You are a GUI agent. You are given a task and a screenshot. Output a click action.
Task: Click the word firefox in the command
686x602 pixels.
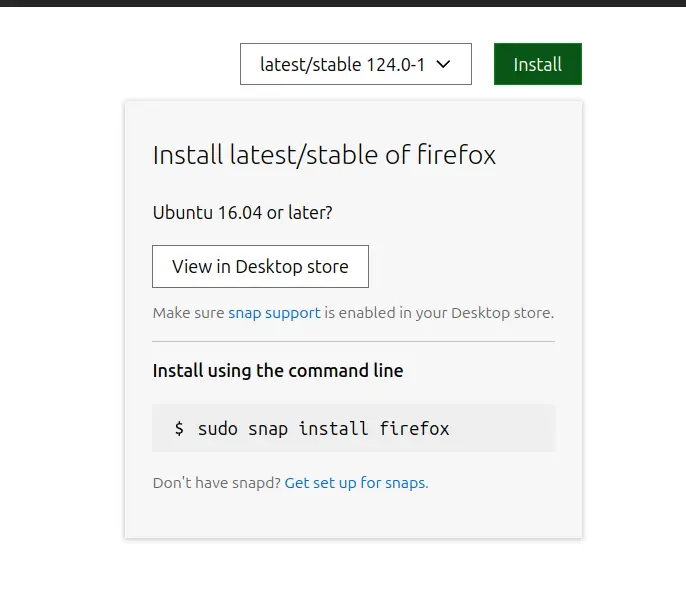point(414,429)
